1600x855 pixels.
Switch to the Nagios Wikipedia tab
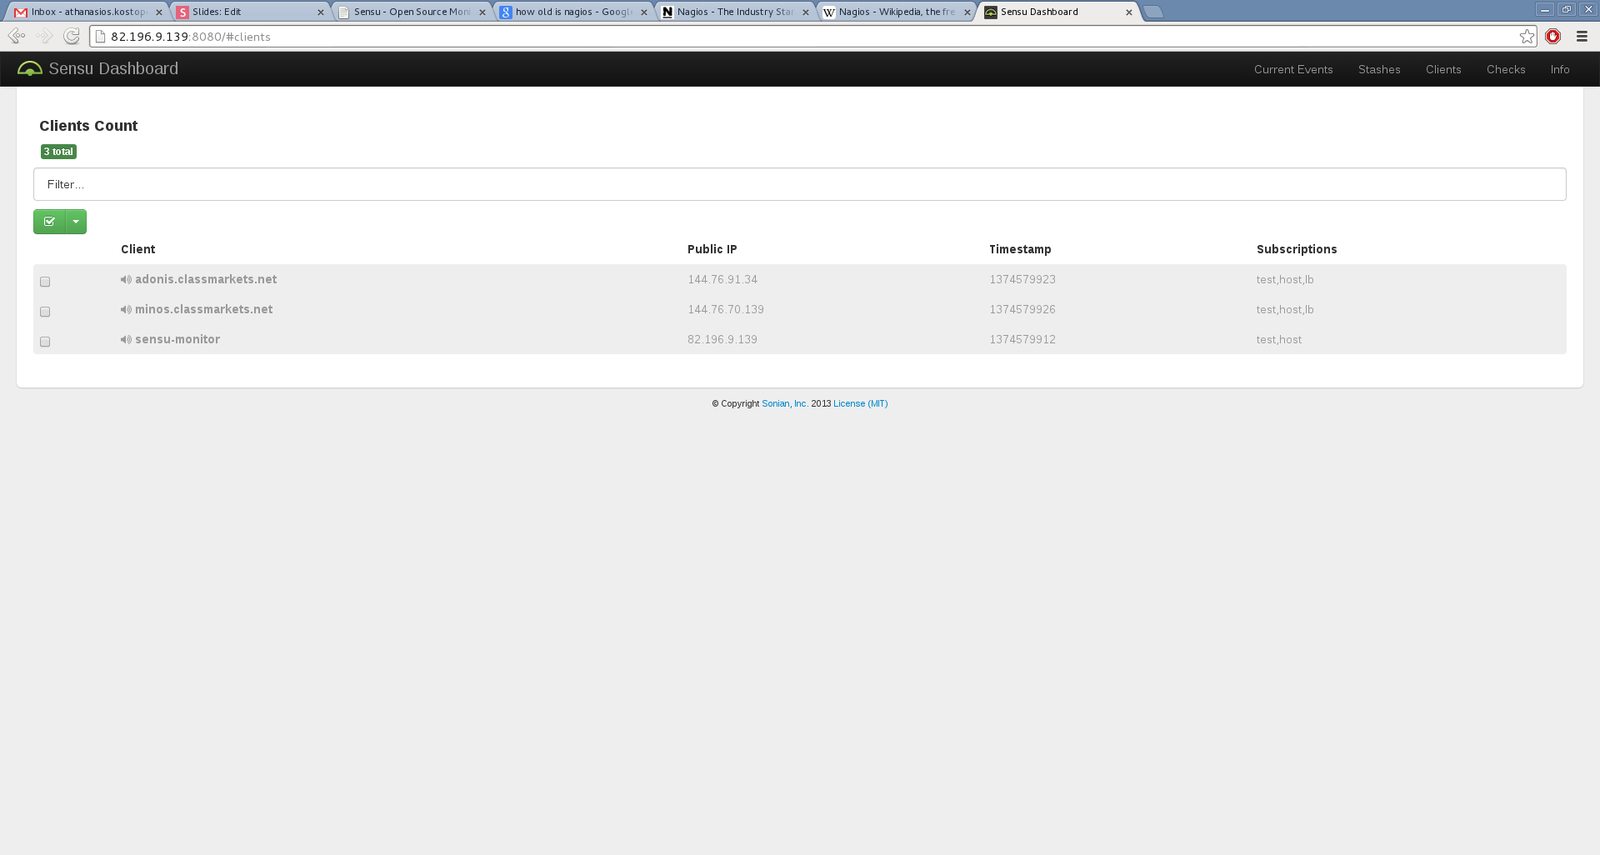896,12
